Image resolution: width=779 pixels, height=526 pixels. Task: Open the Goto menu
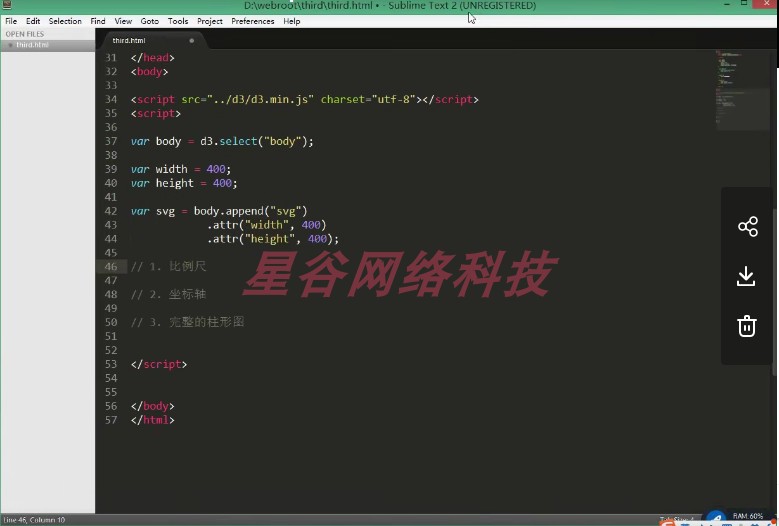click(150, 21)
